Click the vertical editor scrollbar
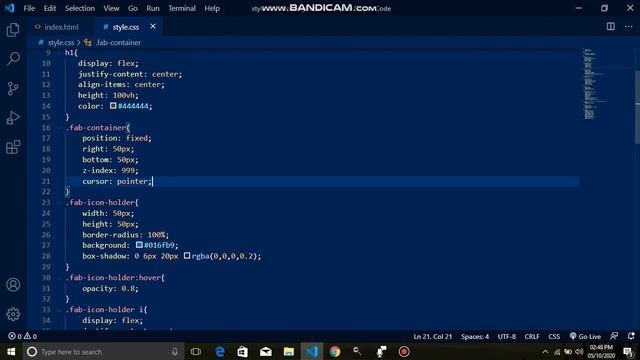This screenshot has height=360, width=640. click(637, 107)
